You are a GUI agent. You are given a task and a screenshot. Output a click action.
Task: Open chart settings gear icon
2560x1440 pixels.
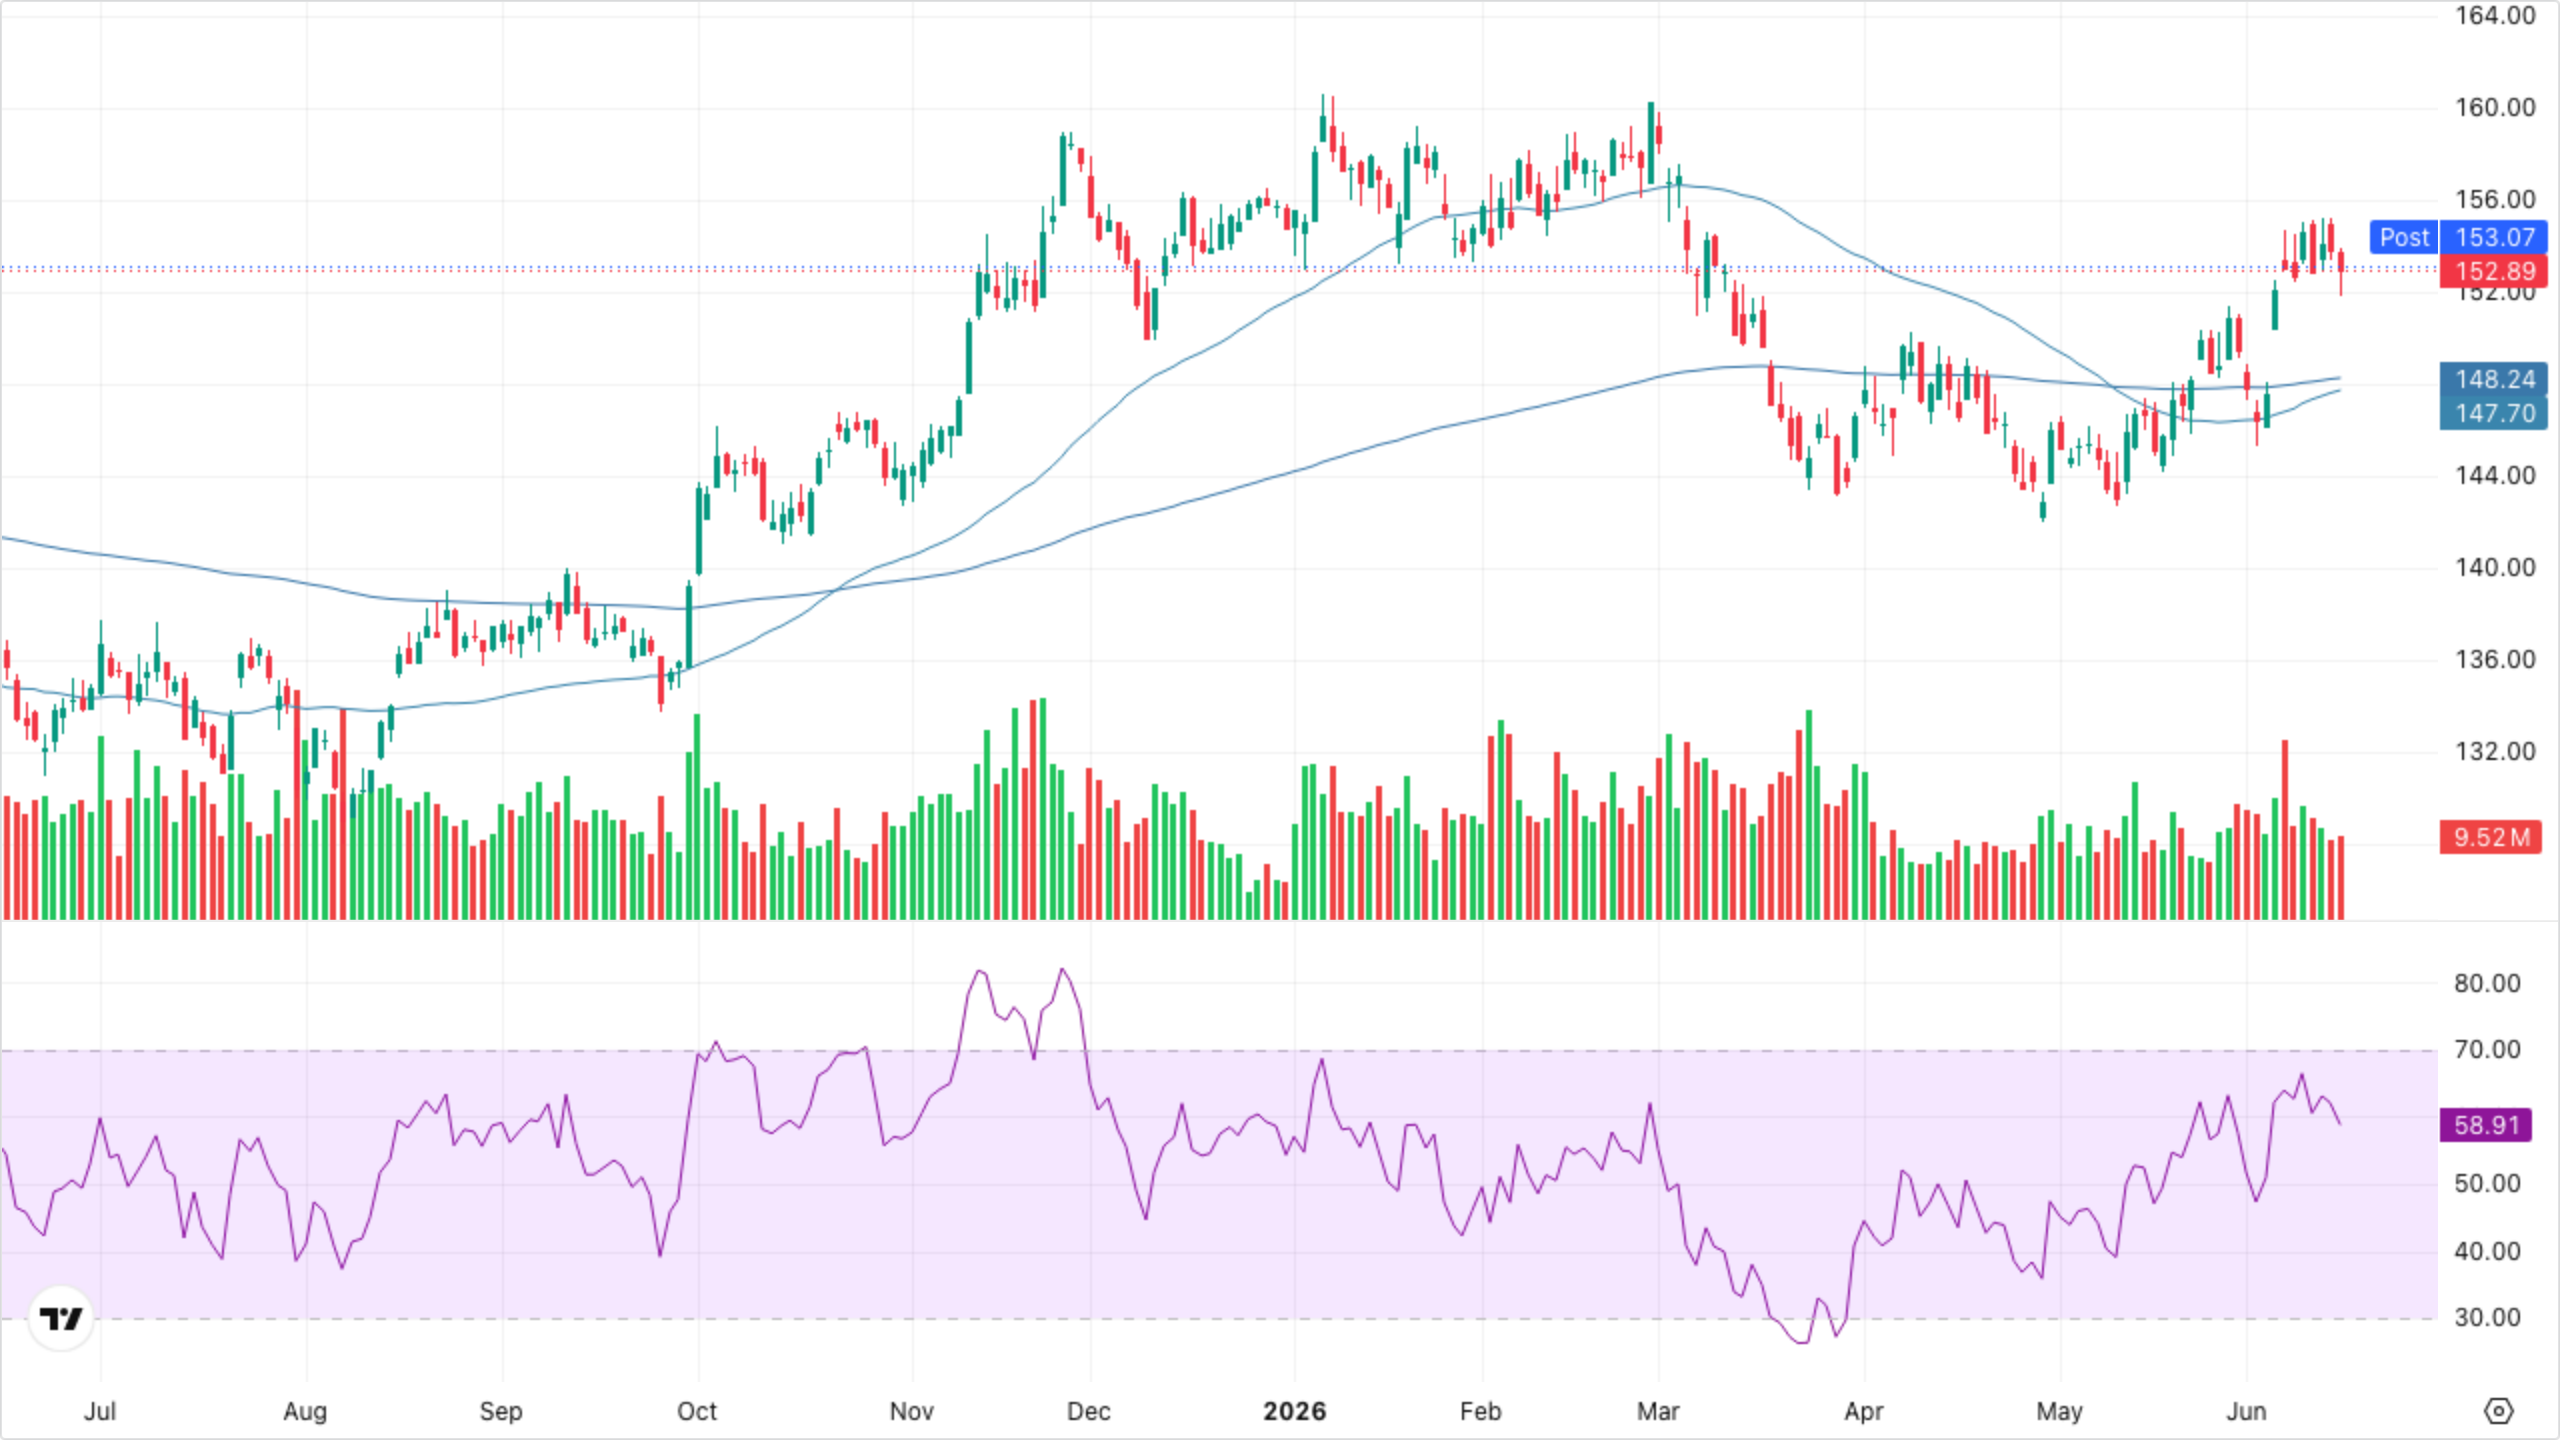pyautogui.click(x=2498, y=1411)
